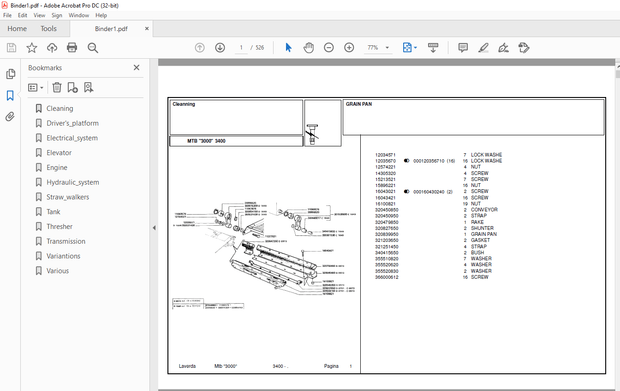Open bookmarks options dropdown menu
Viewport: 620px width, 391px height.
point(36,87)
